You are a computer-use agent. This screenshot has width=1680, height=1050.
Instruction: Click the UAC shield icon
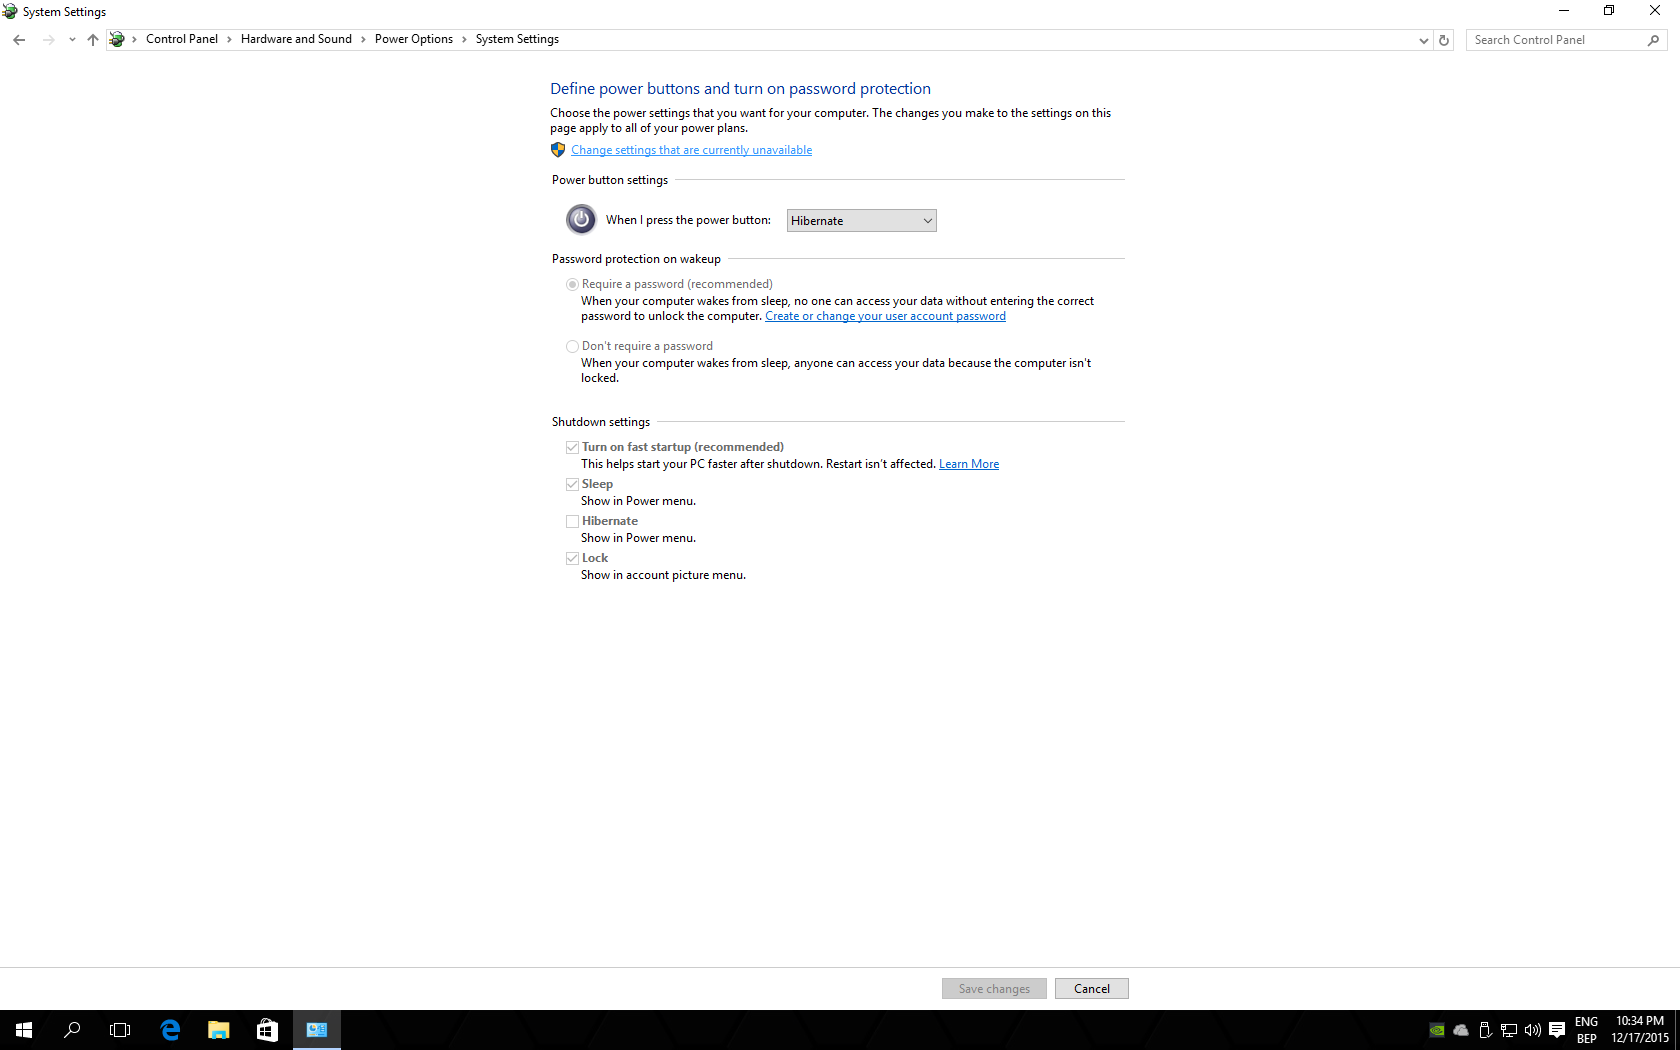[558, 150]
